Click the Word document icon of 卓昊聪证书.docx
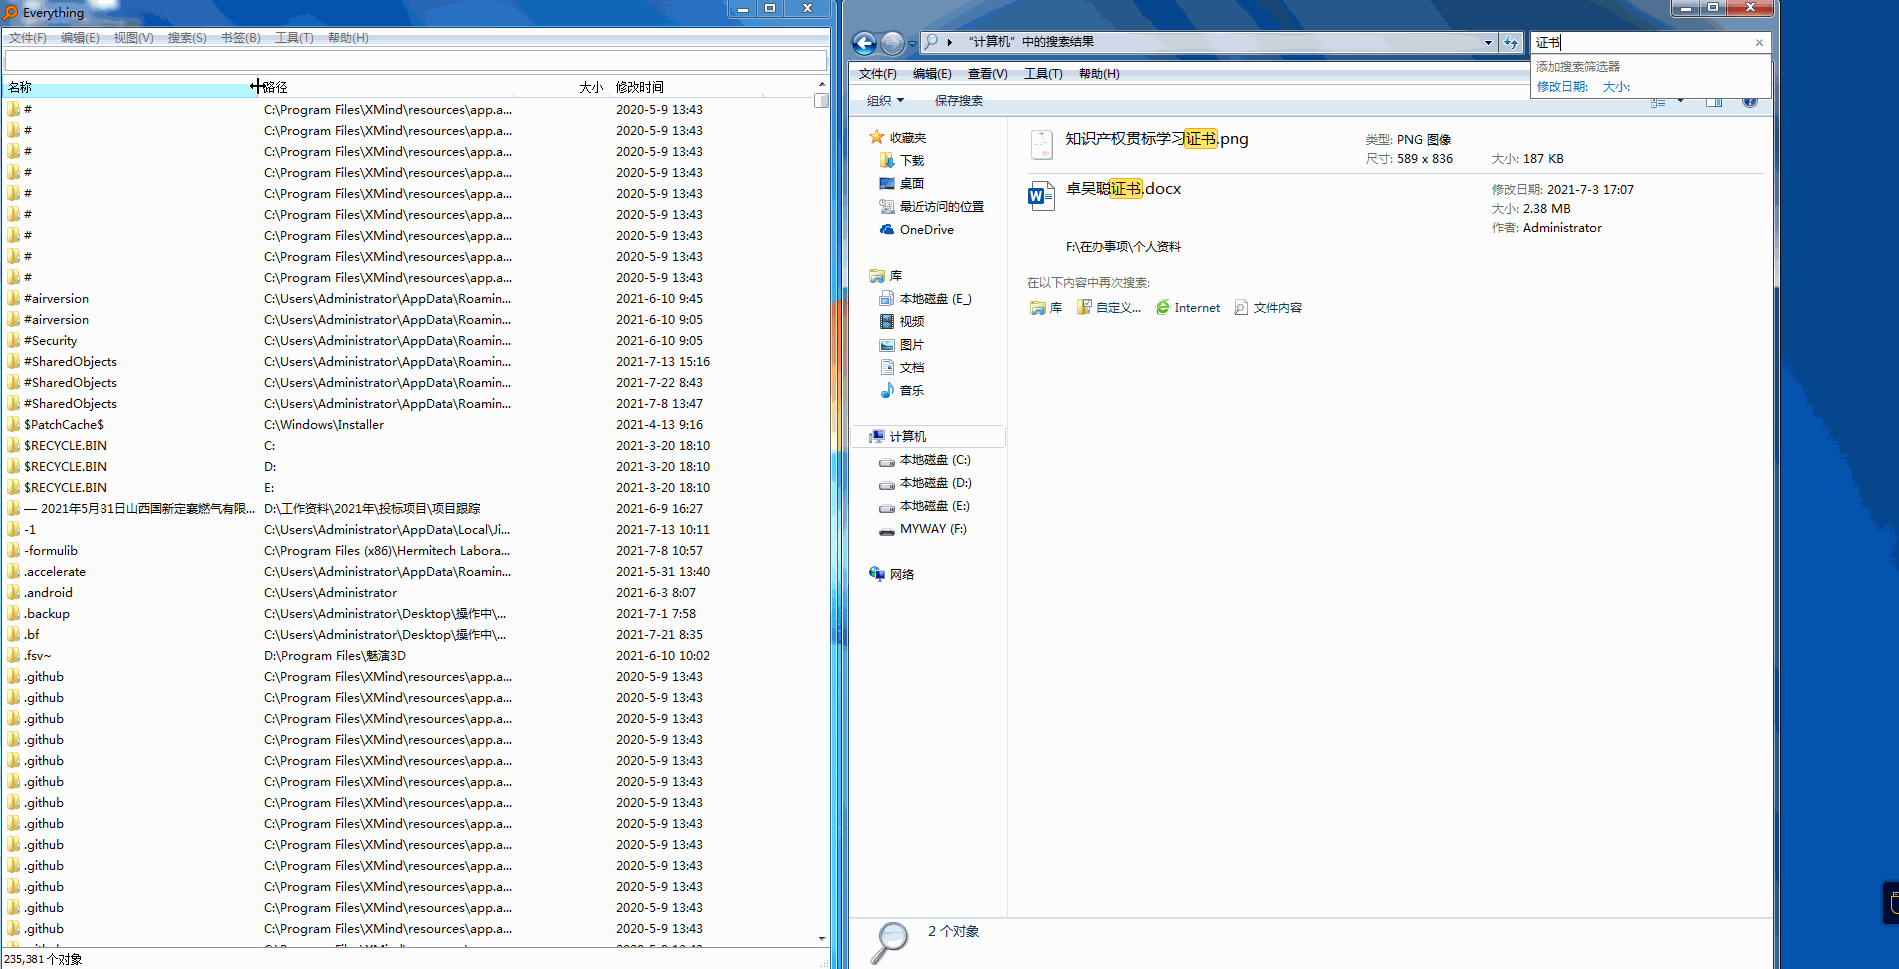1899x969 pixels. pos(1041,194)
